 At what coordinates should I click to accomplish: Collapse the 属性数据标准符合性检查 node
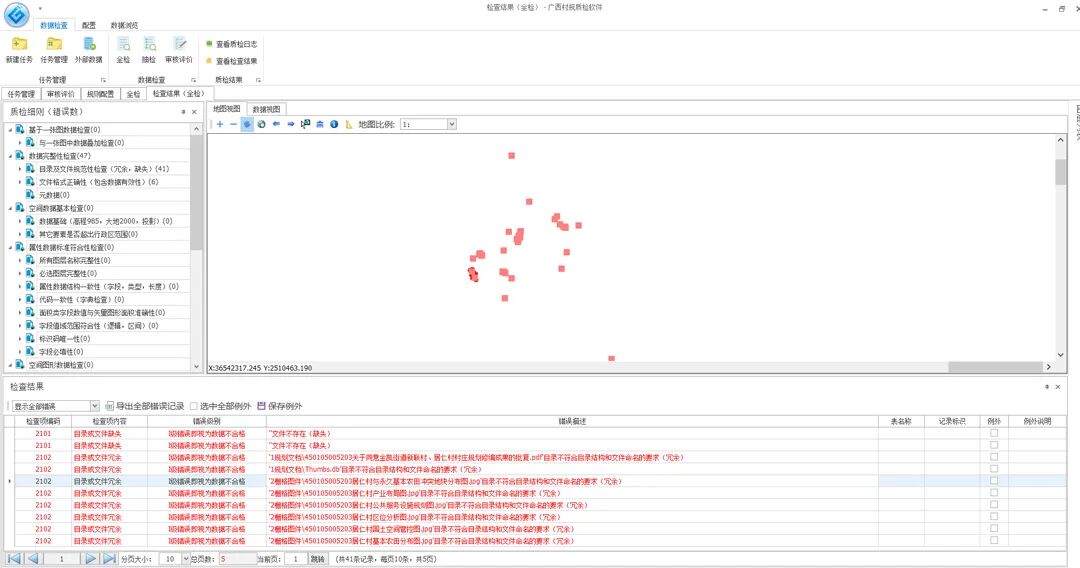[10, 247]
